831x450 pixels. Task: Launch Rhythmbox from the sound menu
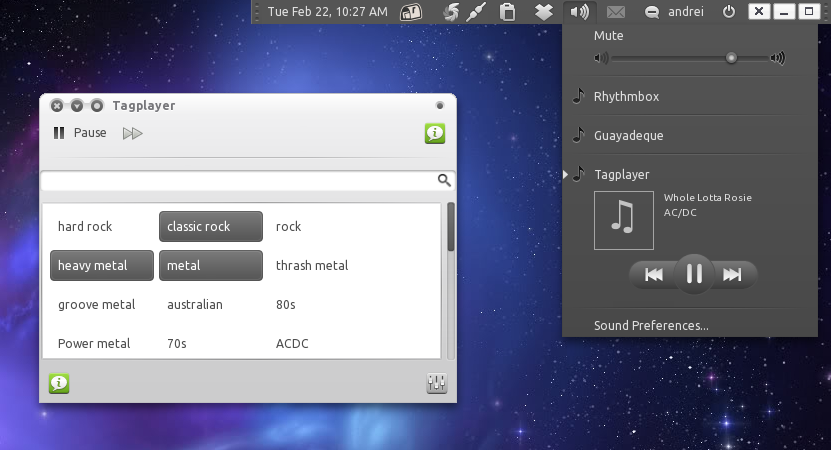(x=626, y=96)
